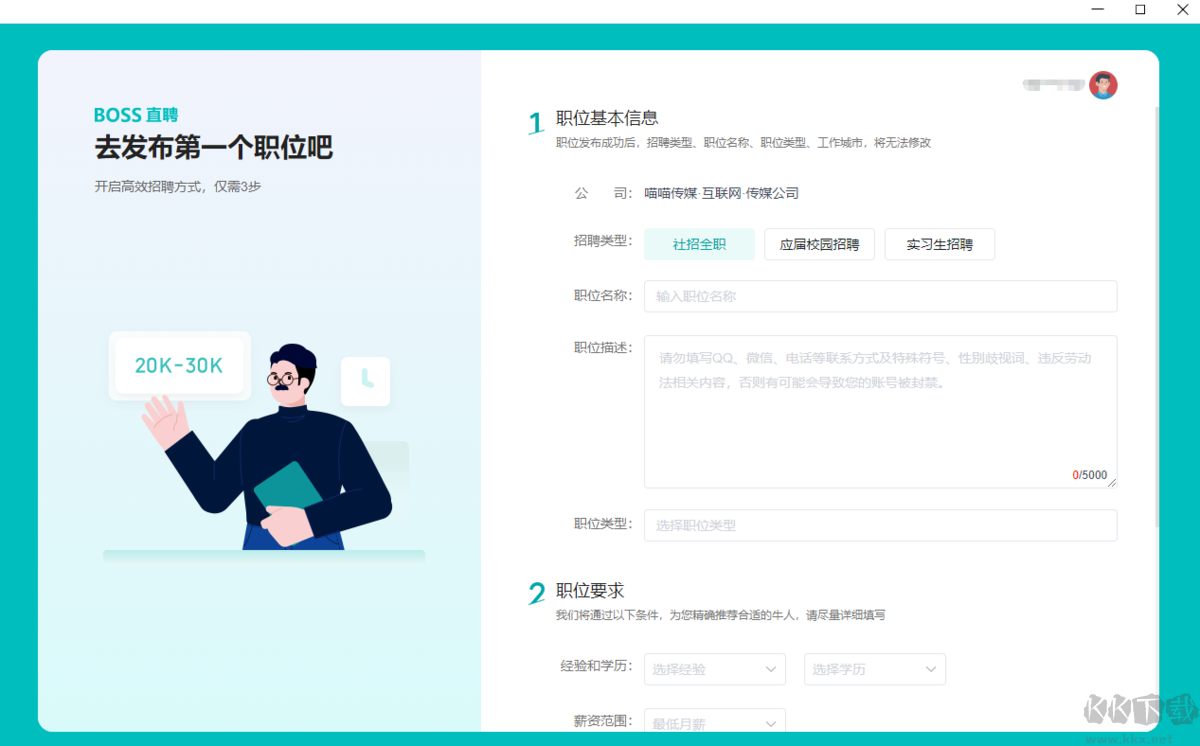1200x746 pixels.
Task: Minimize the BOSS直聘 window
Action: tap(1097, 10)
